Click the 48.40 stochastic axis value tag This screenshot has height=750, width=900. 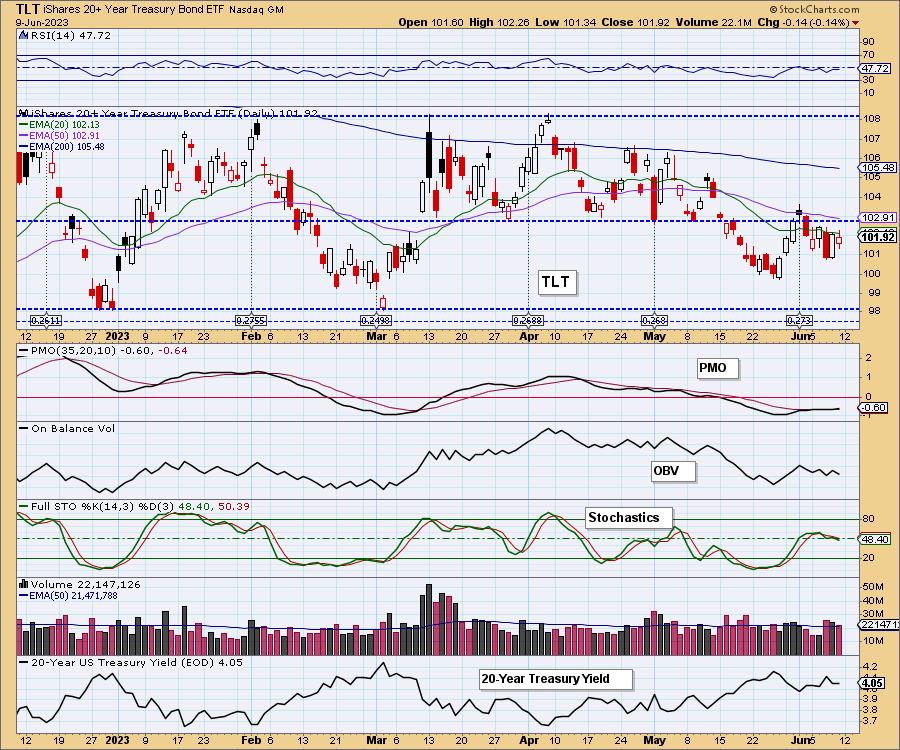[876, 539]
